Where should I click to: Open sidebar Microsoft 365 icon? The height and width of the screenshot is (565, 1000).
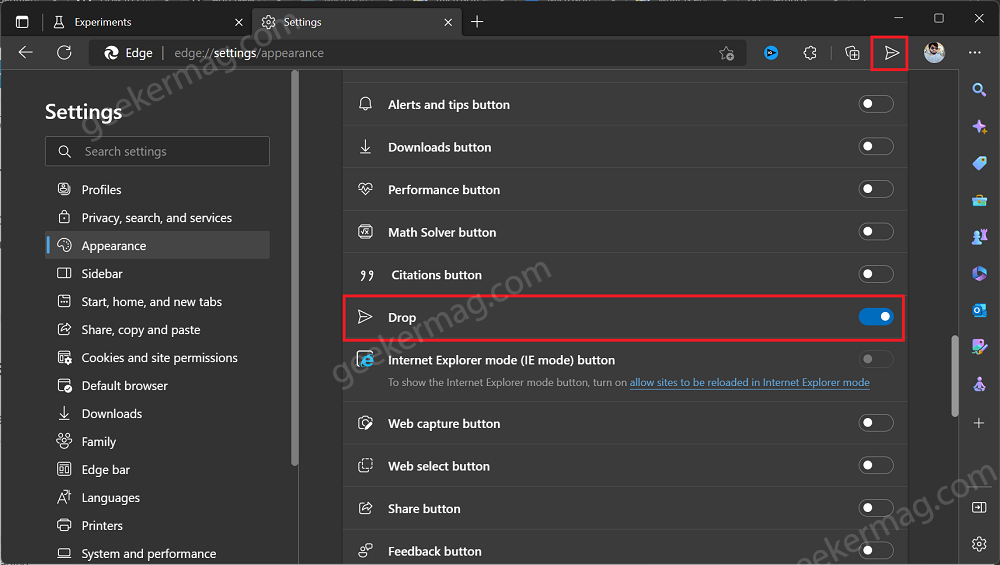point(979,274)
